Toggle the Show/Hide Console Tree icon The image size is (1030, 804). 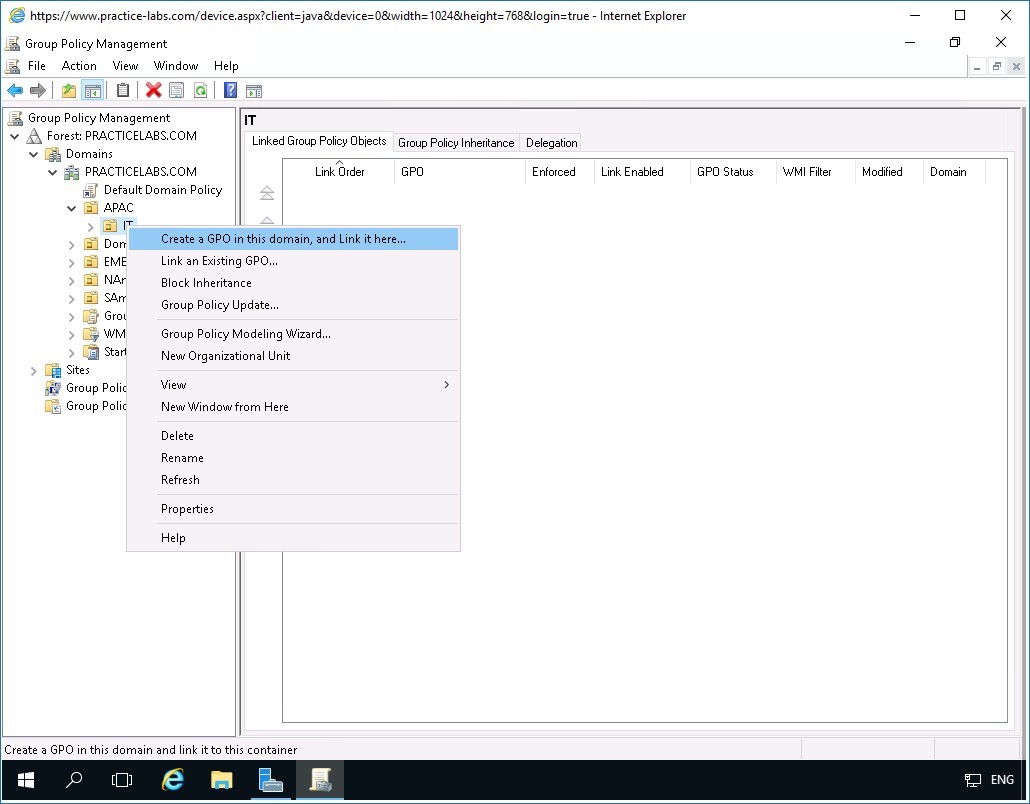(x=93, y=91)
